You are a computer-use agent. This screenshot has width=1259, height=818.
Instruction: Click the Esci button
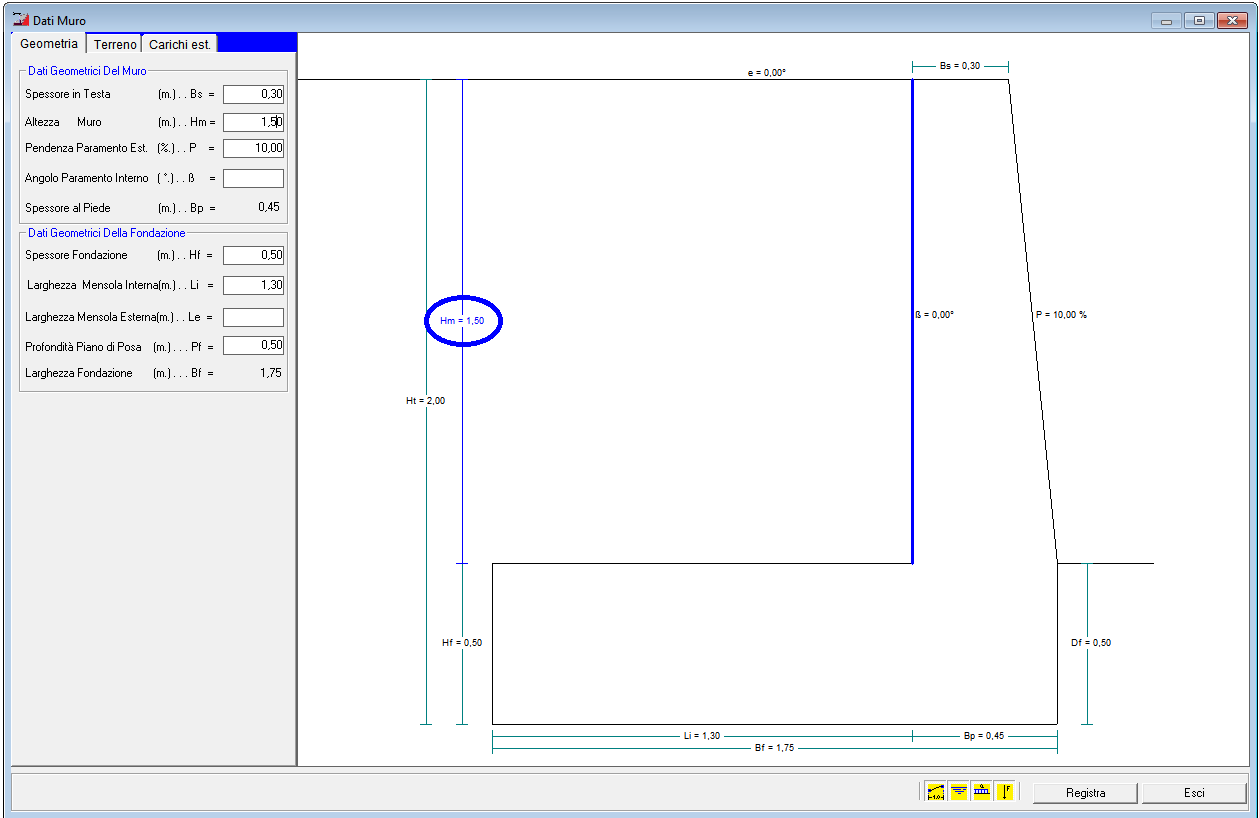click(1194, 793)
